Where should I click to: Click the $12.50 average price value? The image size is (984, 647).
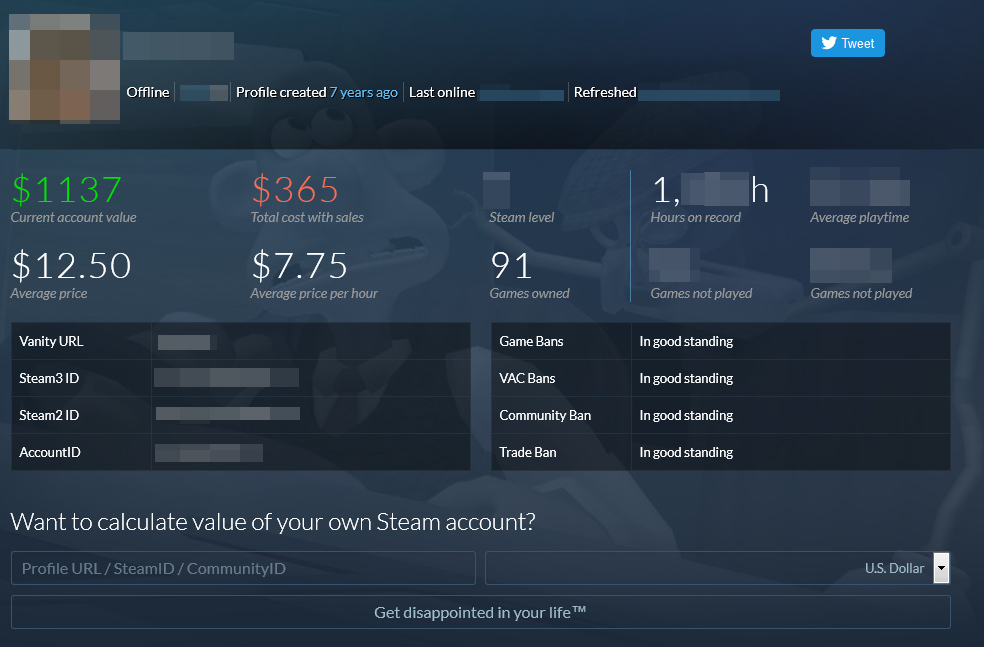pos(72,265)
